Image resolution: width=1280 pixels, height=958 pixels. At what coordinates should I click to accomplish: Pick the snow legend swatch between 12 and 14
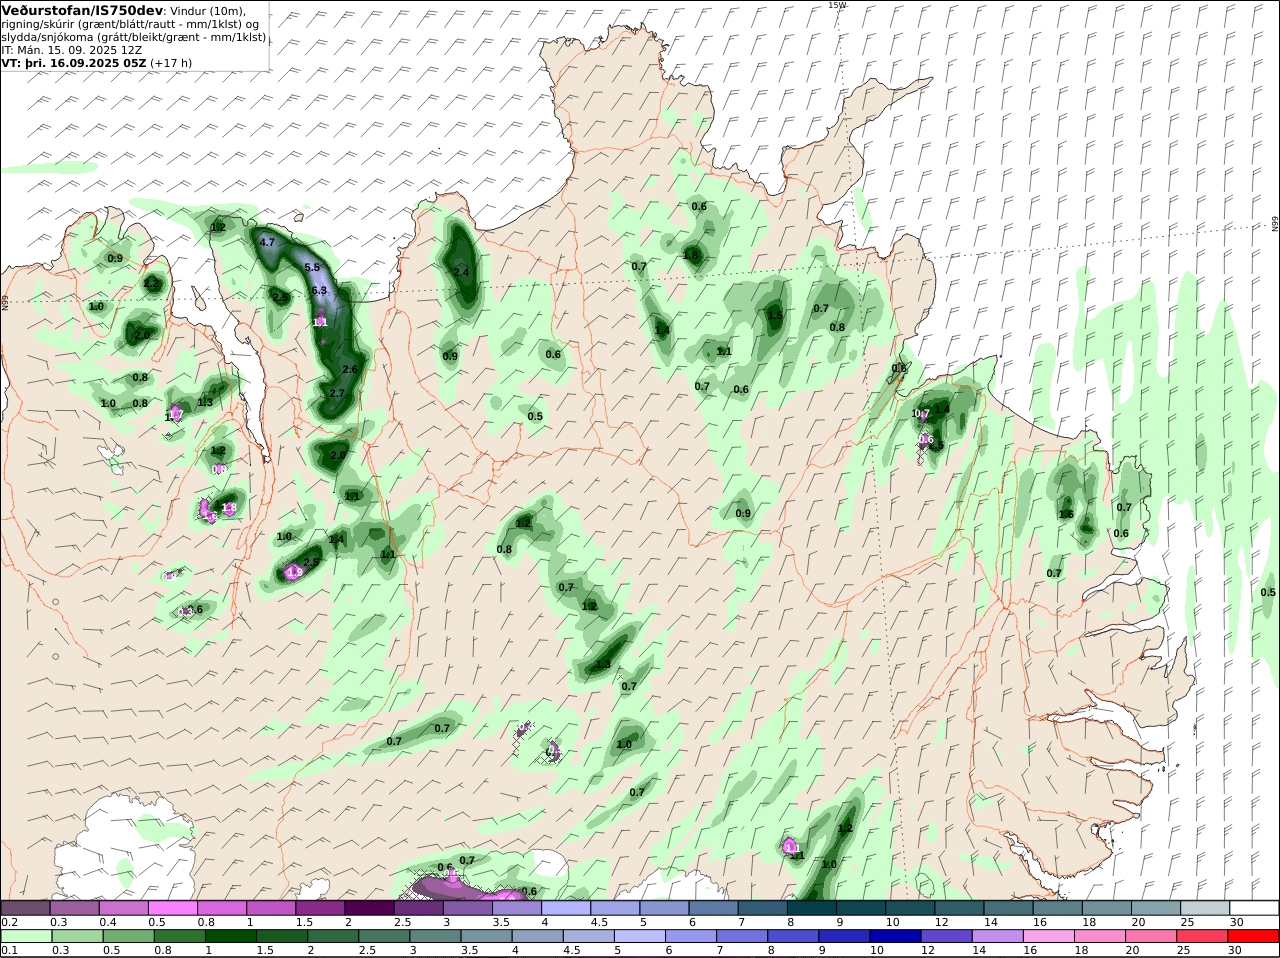959,908
